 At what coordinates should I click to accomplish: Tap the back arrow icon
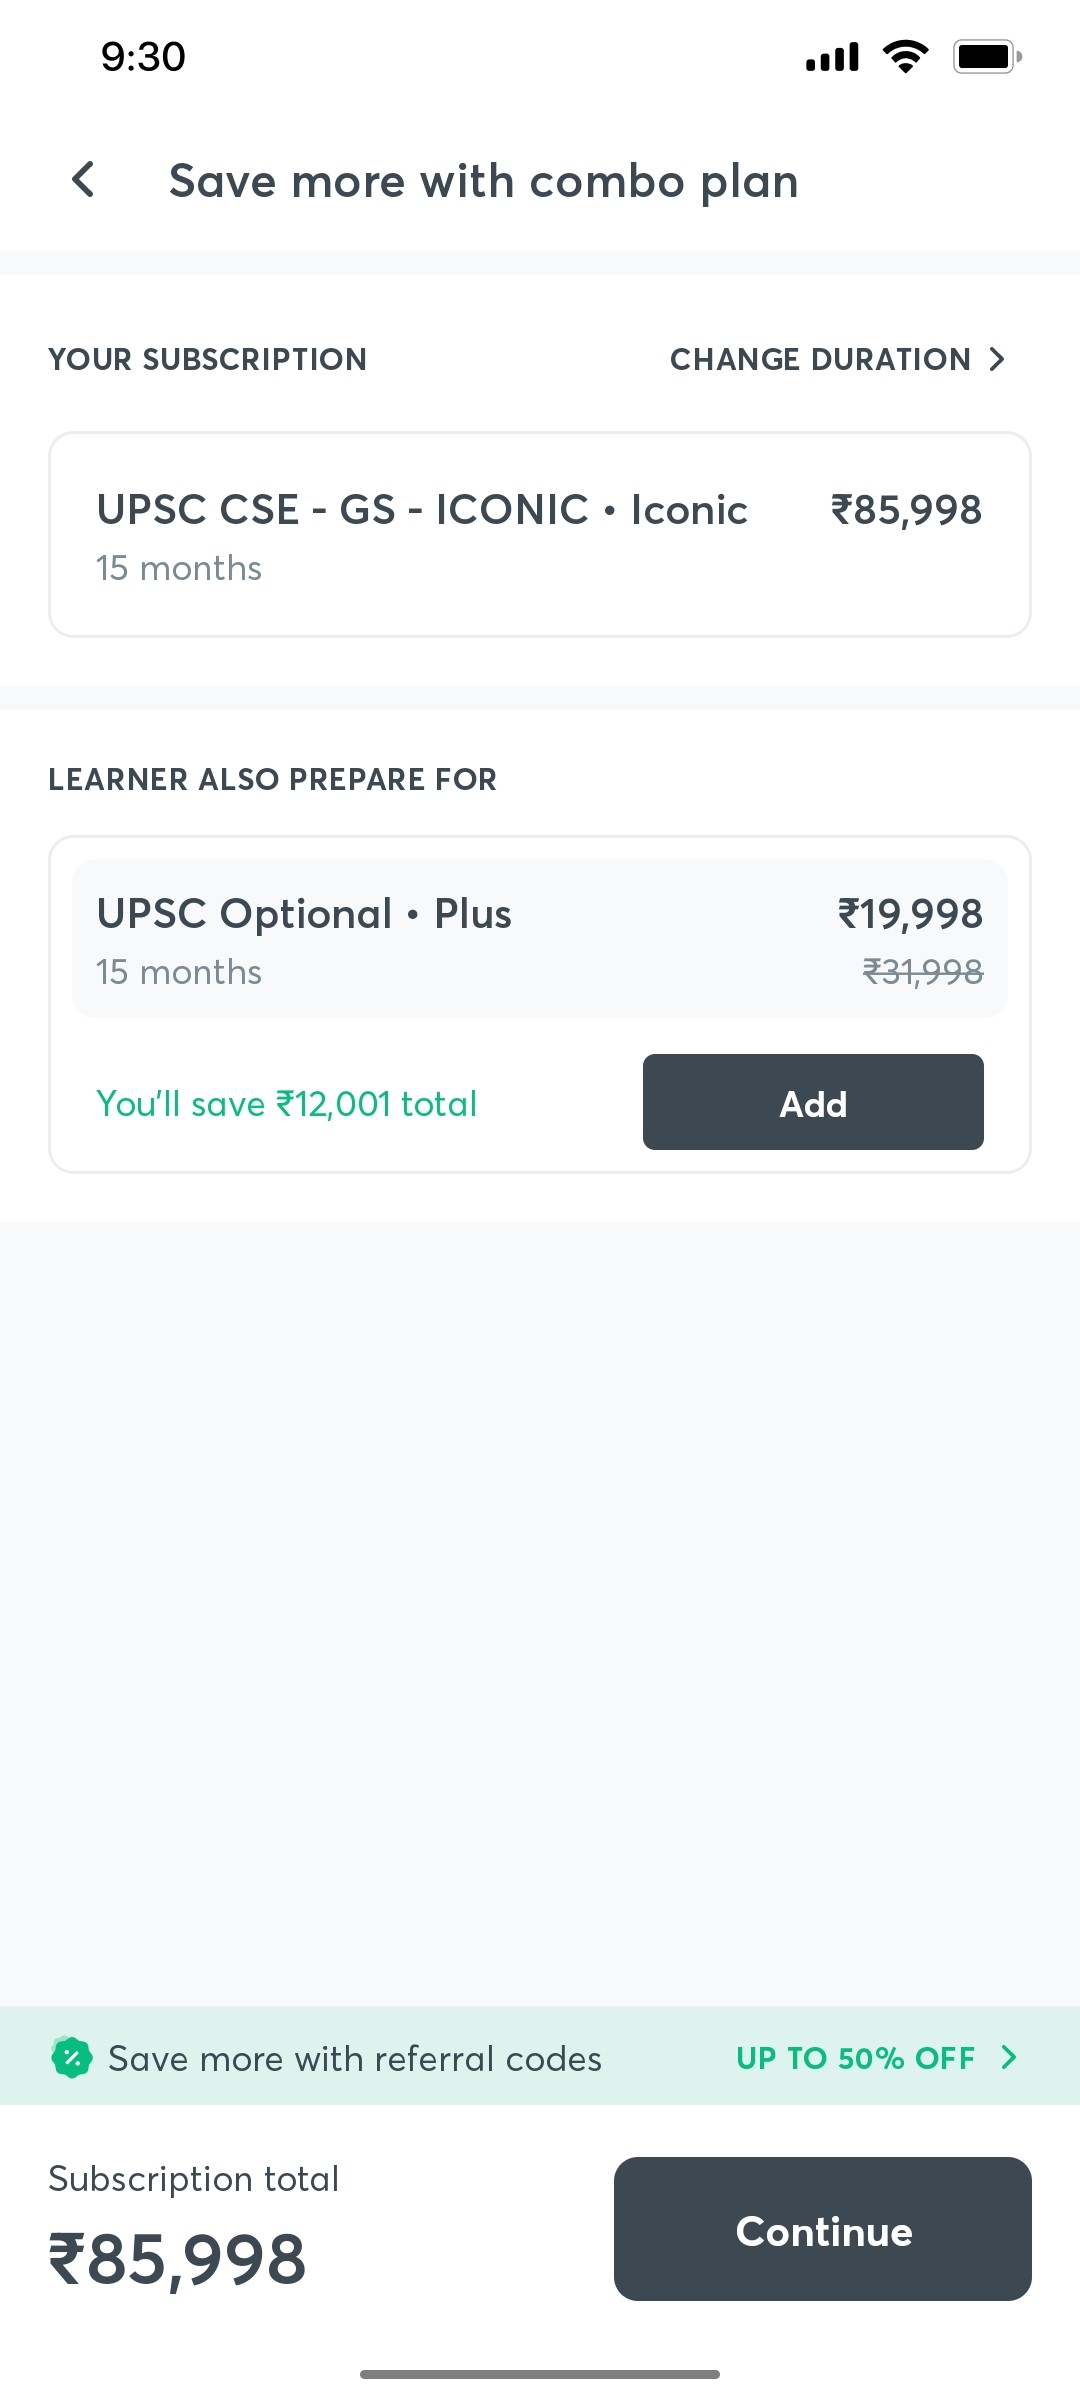coord(84,181)
